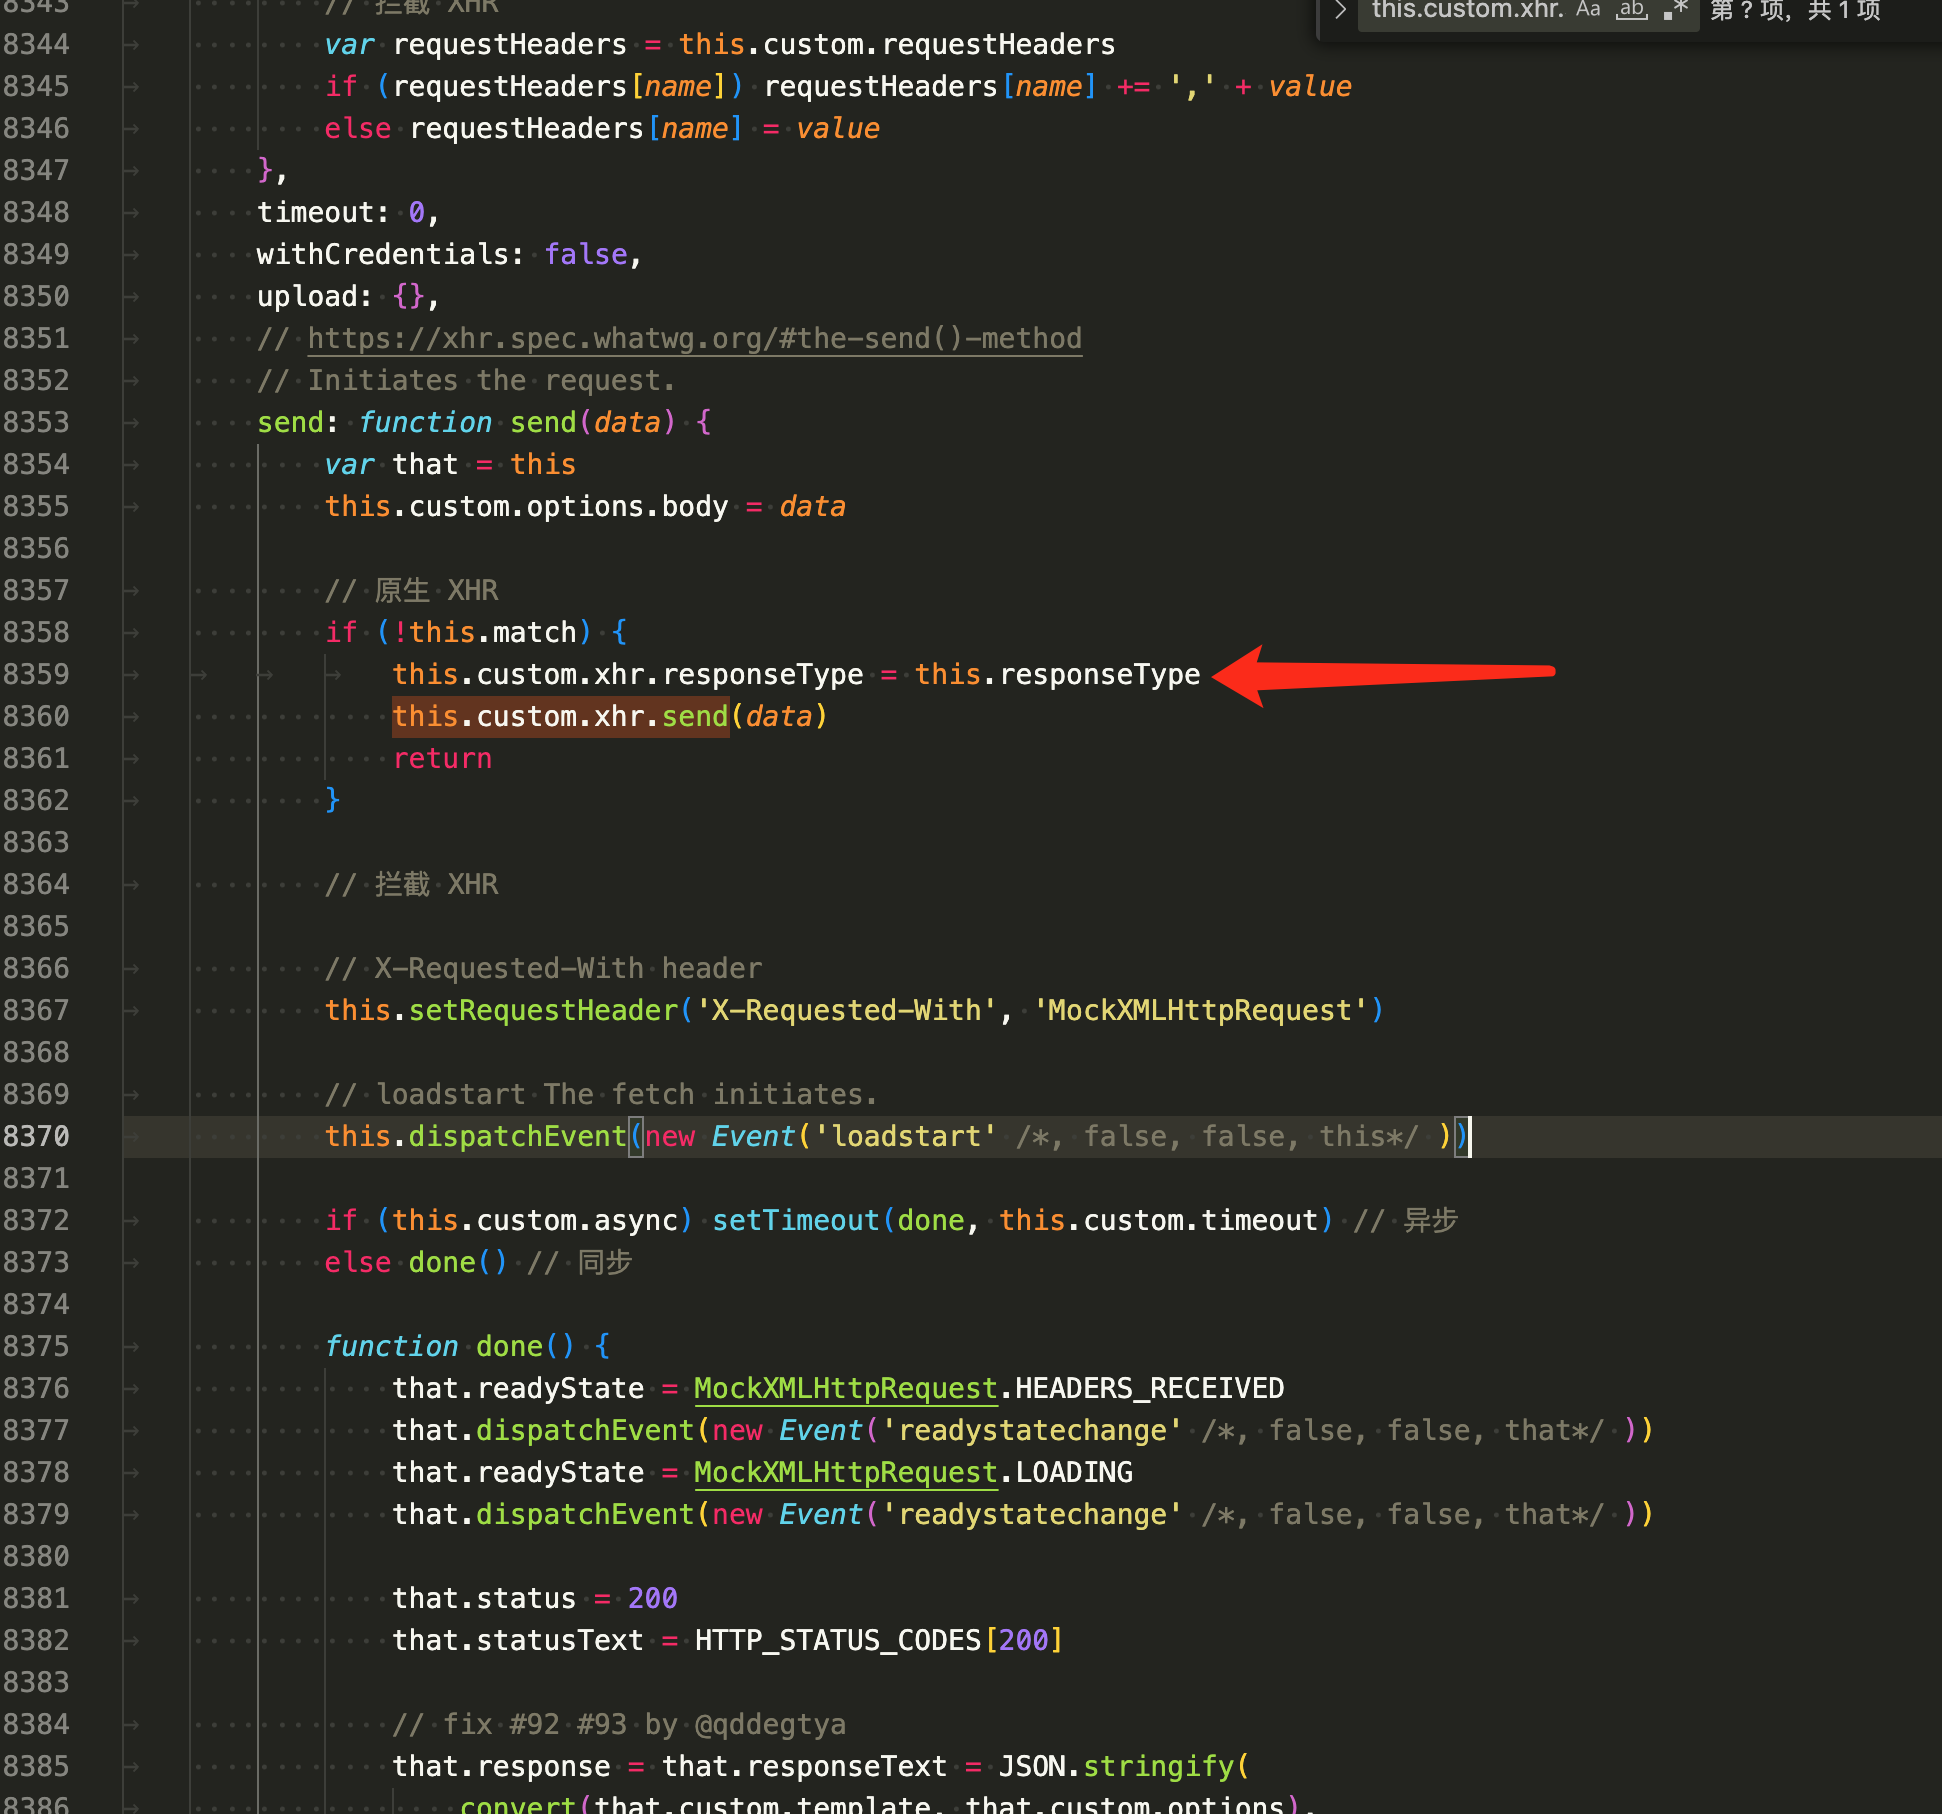Click the 'function done()' declaration name
This screenshot has height=1814, width=1942.
coord(509,1346)
